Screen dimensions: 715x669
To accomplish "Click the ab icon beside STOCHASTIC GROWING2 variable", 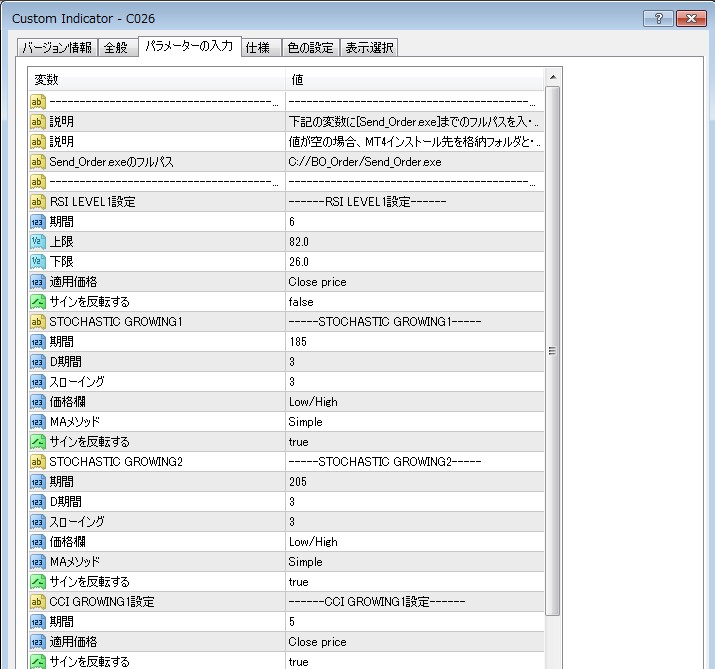I will [38, 462].
